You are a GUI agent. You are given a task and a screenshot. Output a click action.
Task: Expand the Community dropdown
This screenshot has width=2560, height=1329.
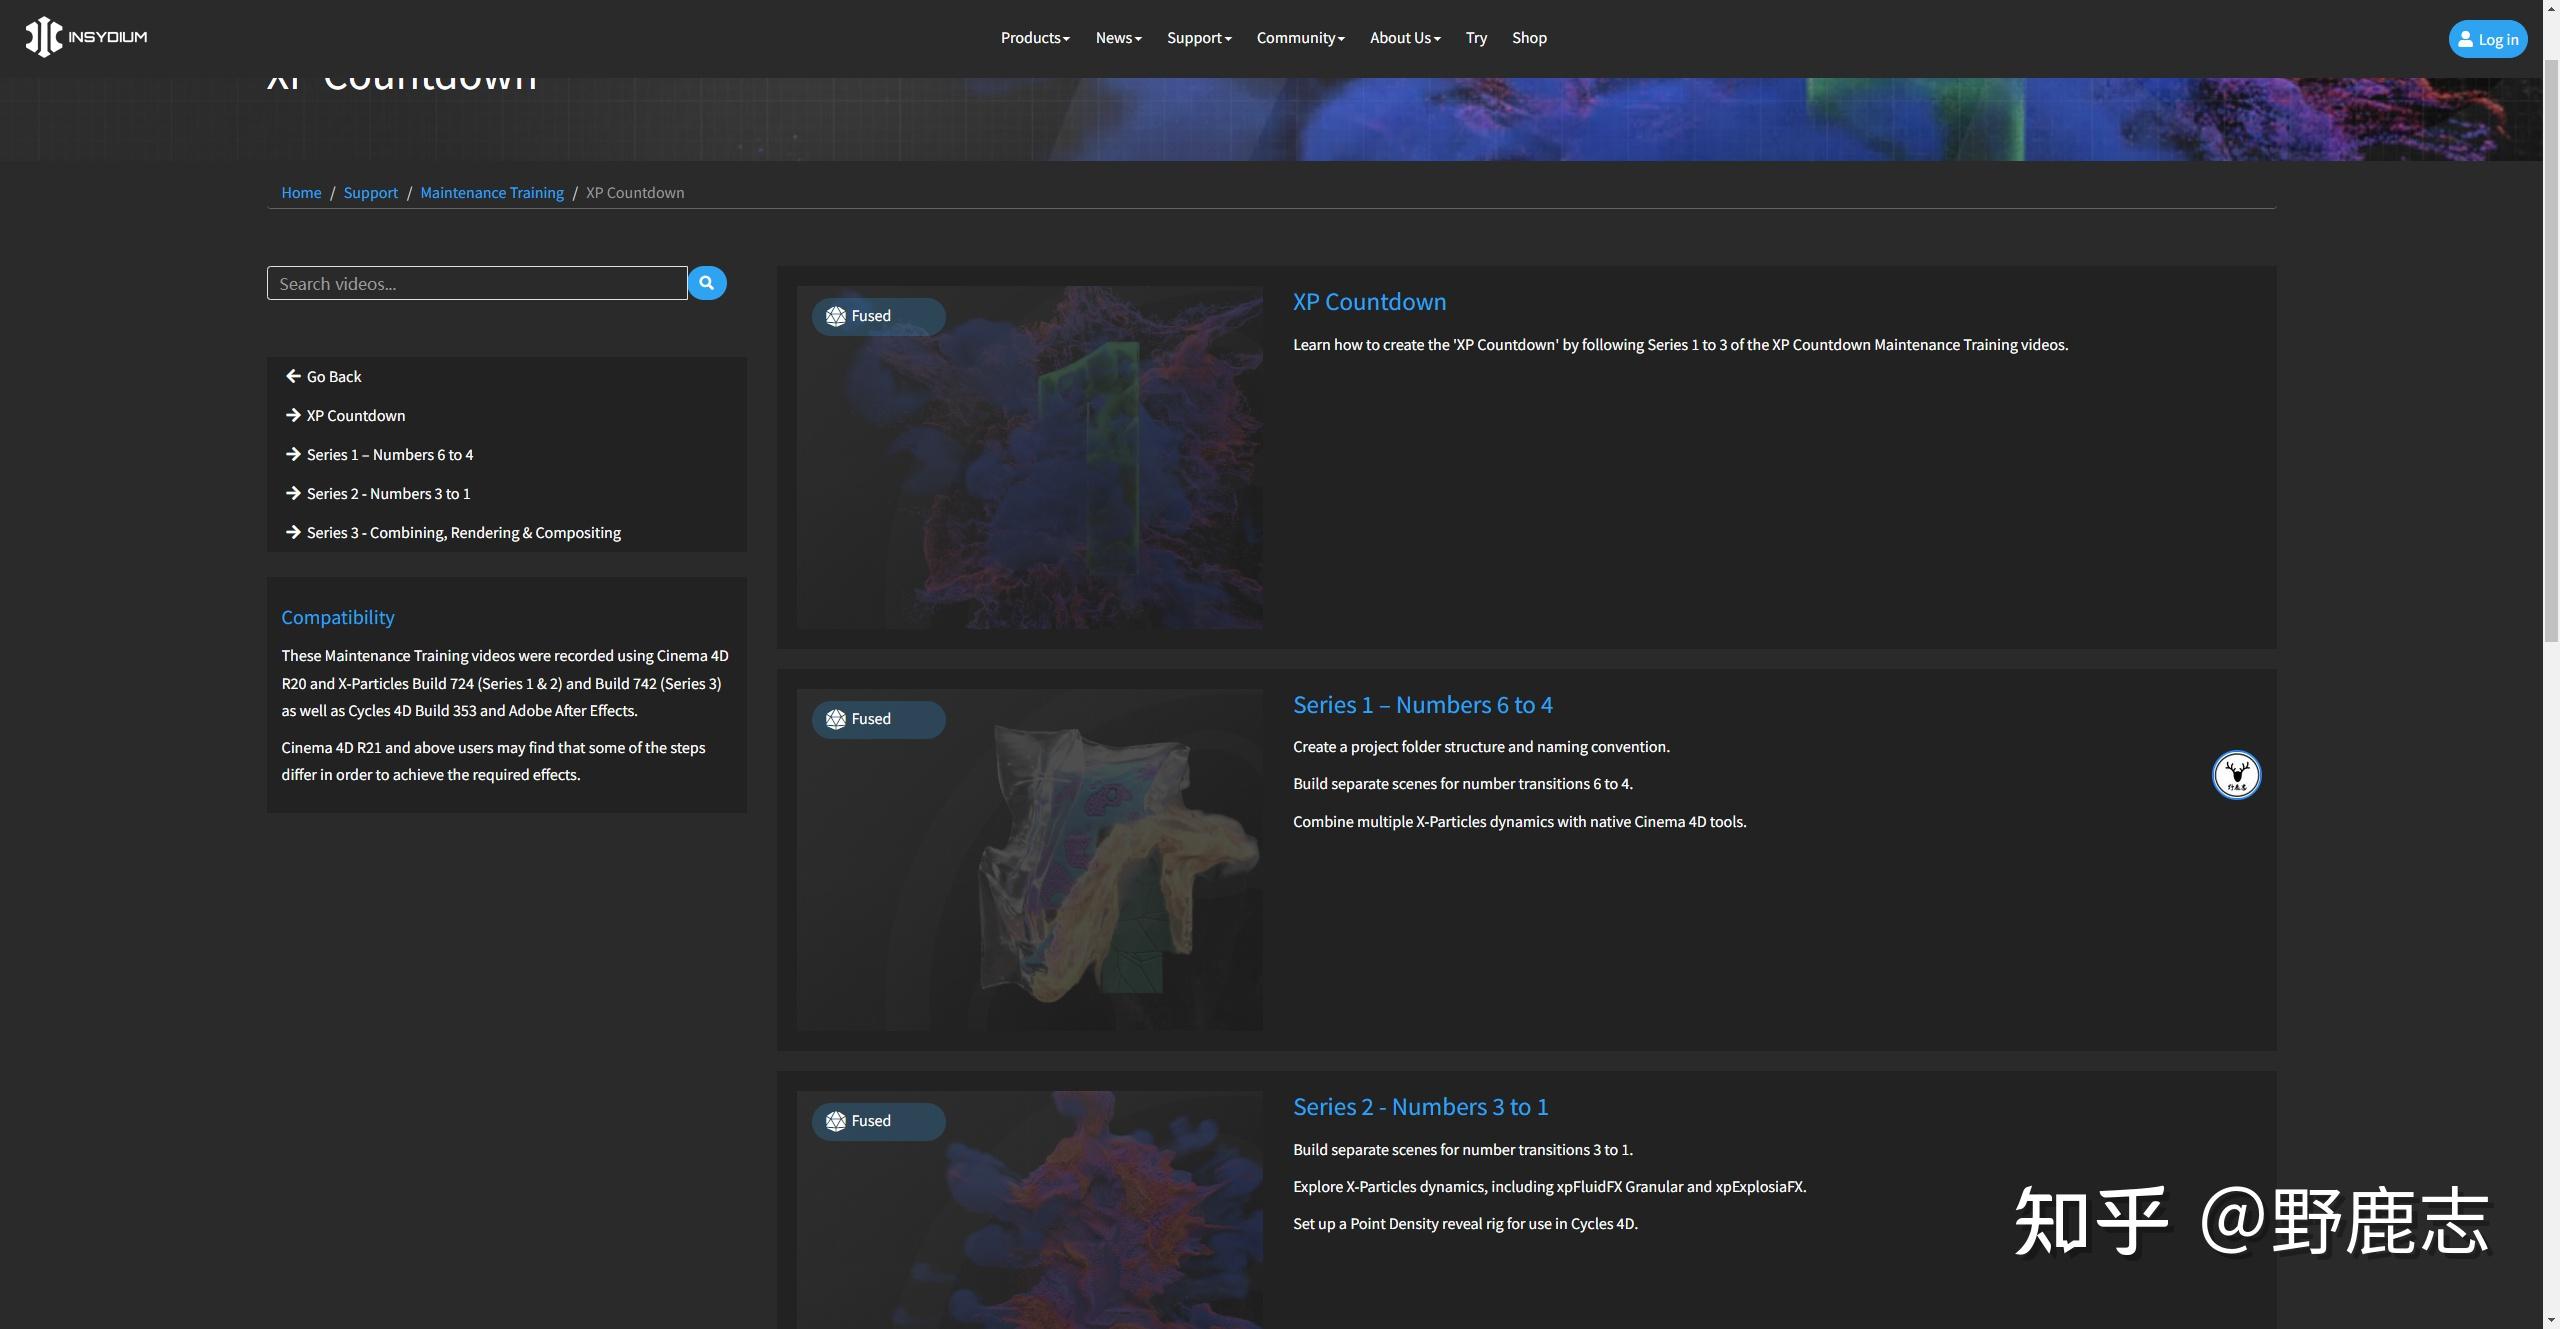tap(1300, 38)
